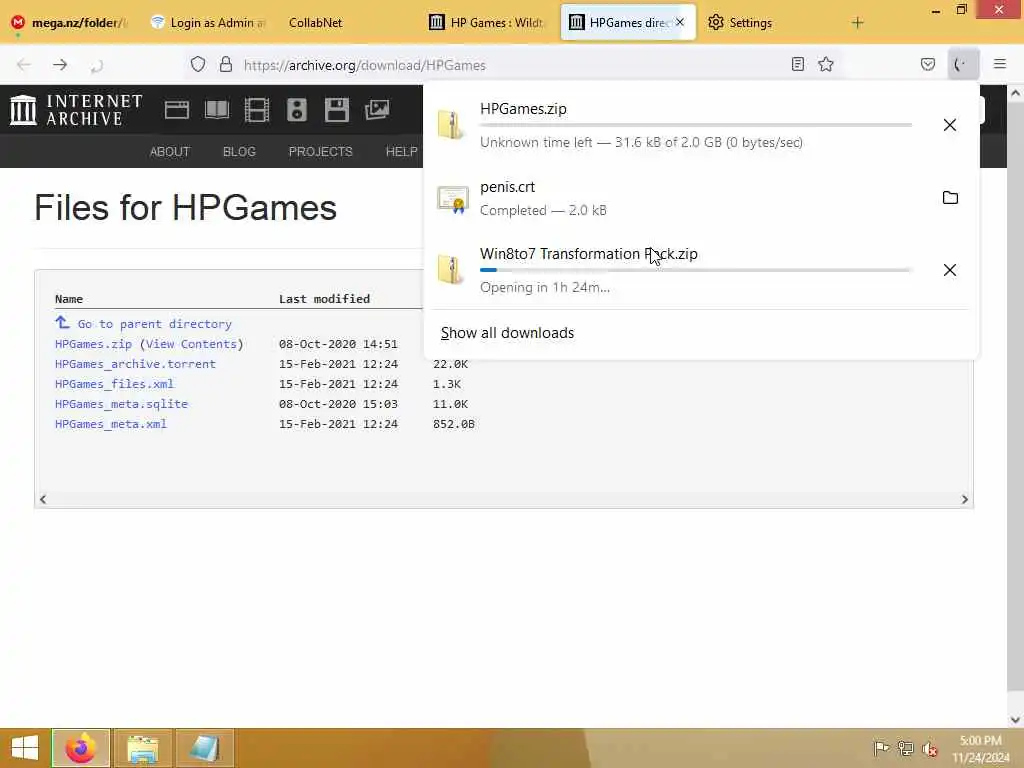The image size is (1024, 768).
Task: Open the HPGames_meta.sqlite link
Action: [121, 404]
